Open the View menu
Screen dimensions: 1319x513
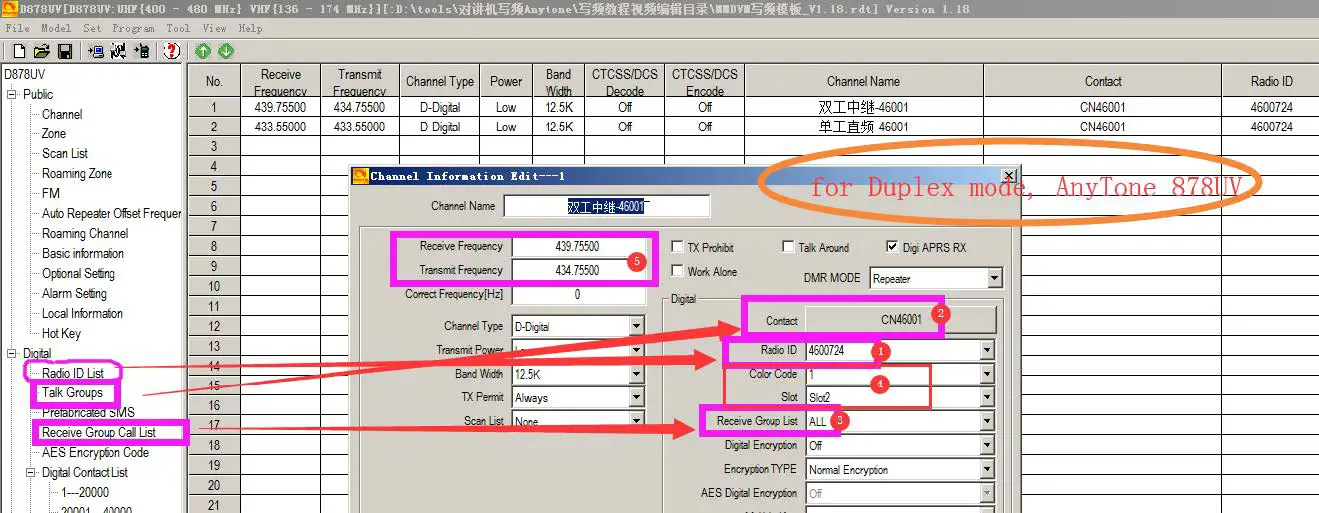(214, 28)
